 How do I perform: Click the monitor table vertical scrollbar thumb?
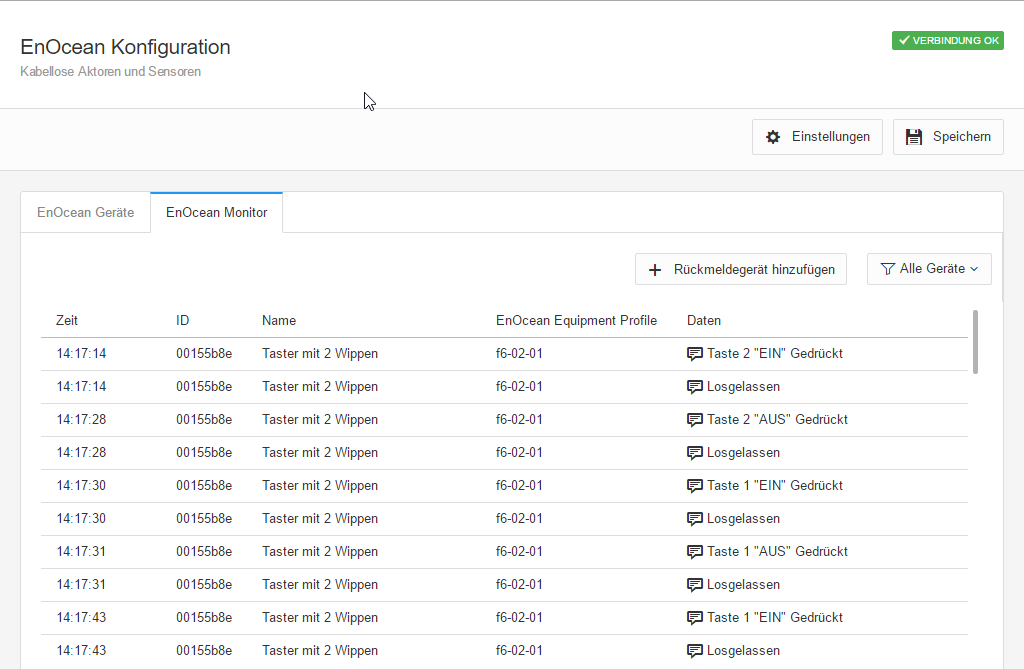(975, 342)
